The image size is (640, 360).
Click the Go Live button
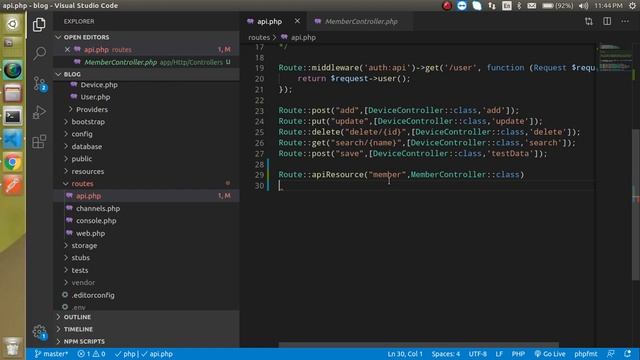click(x=550, y=354)
